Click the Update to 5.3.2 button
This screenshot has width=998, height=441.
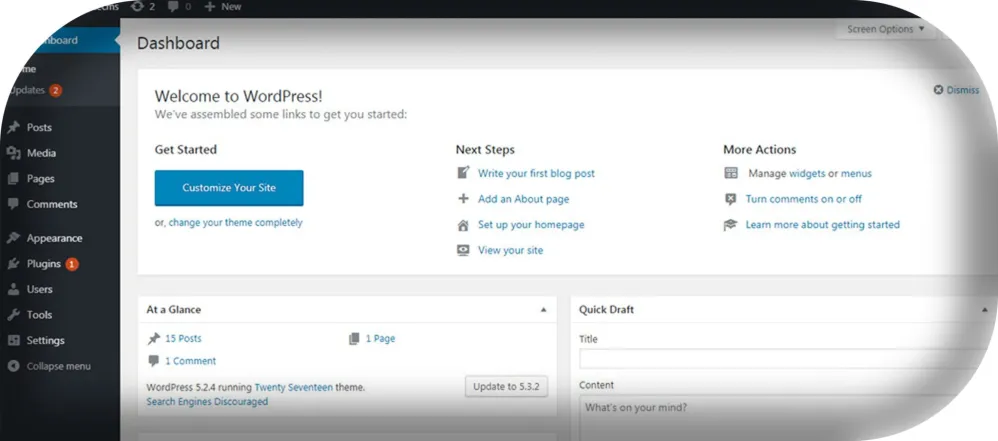point(506,387)
